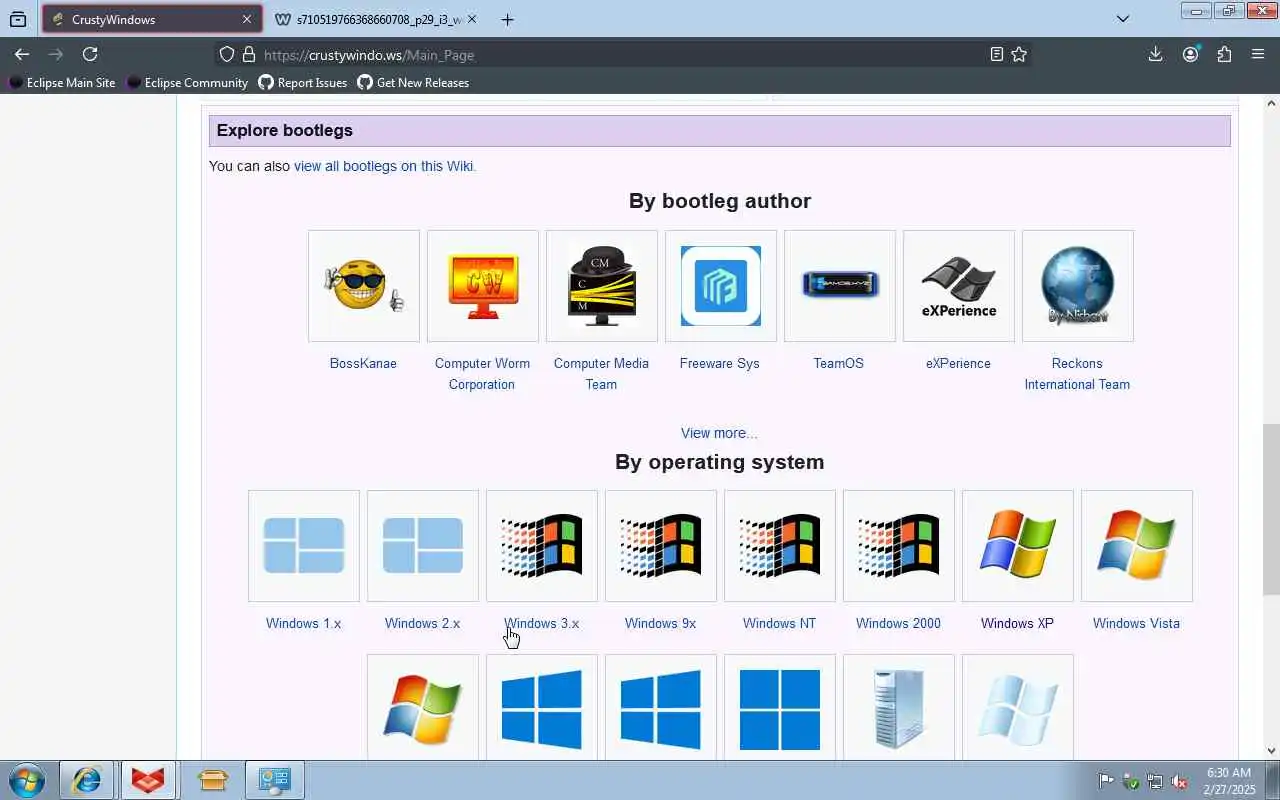Open the Windows Vista text link

1136,623
